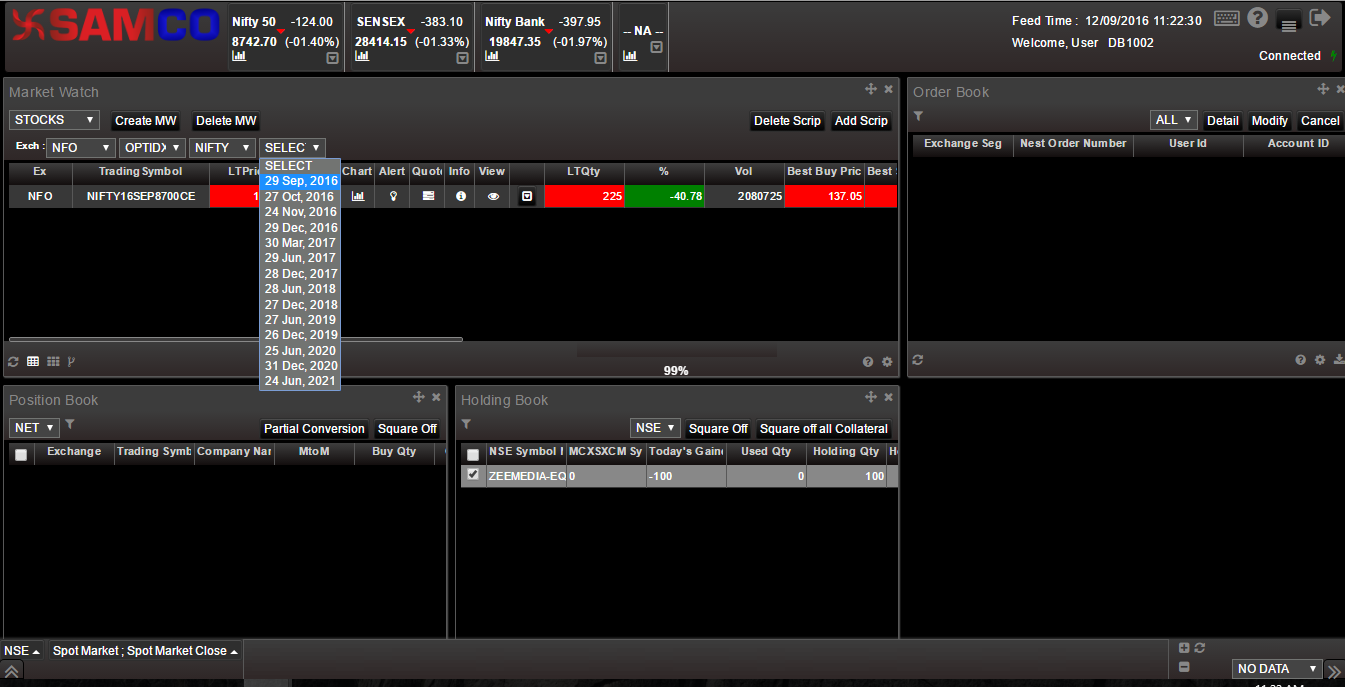
Task: Click Partial Conversion in Position Book
Action: (314, 429)
